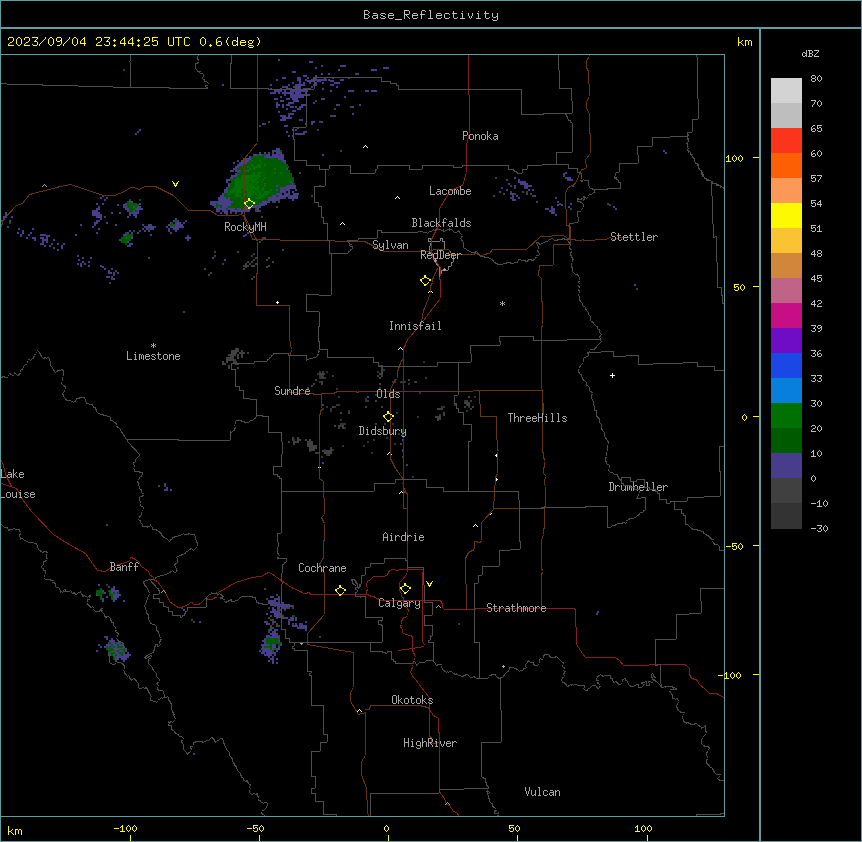This screenshot has width=862, height=842.
Task: Click the Lacombe city label
Action: pyautogui.click(x=450, y=191)
